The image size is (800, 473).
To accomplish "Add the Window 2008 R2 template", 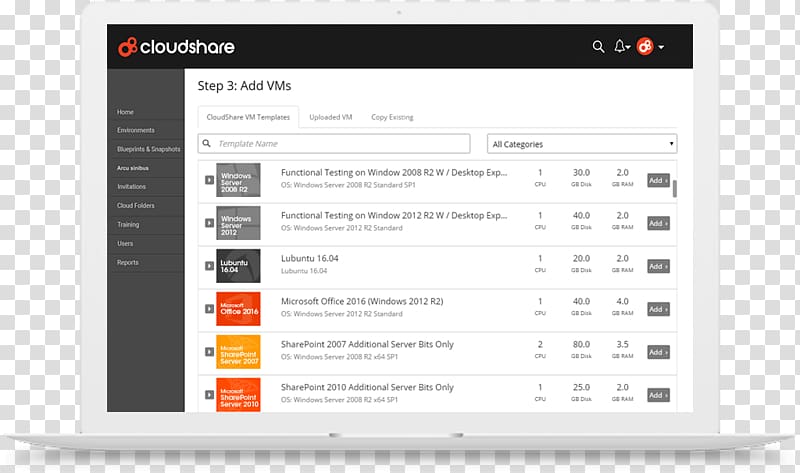I will click(658, 180).
